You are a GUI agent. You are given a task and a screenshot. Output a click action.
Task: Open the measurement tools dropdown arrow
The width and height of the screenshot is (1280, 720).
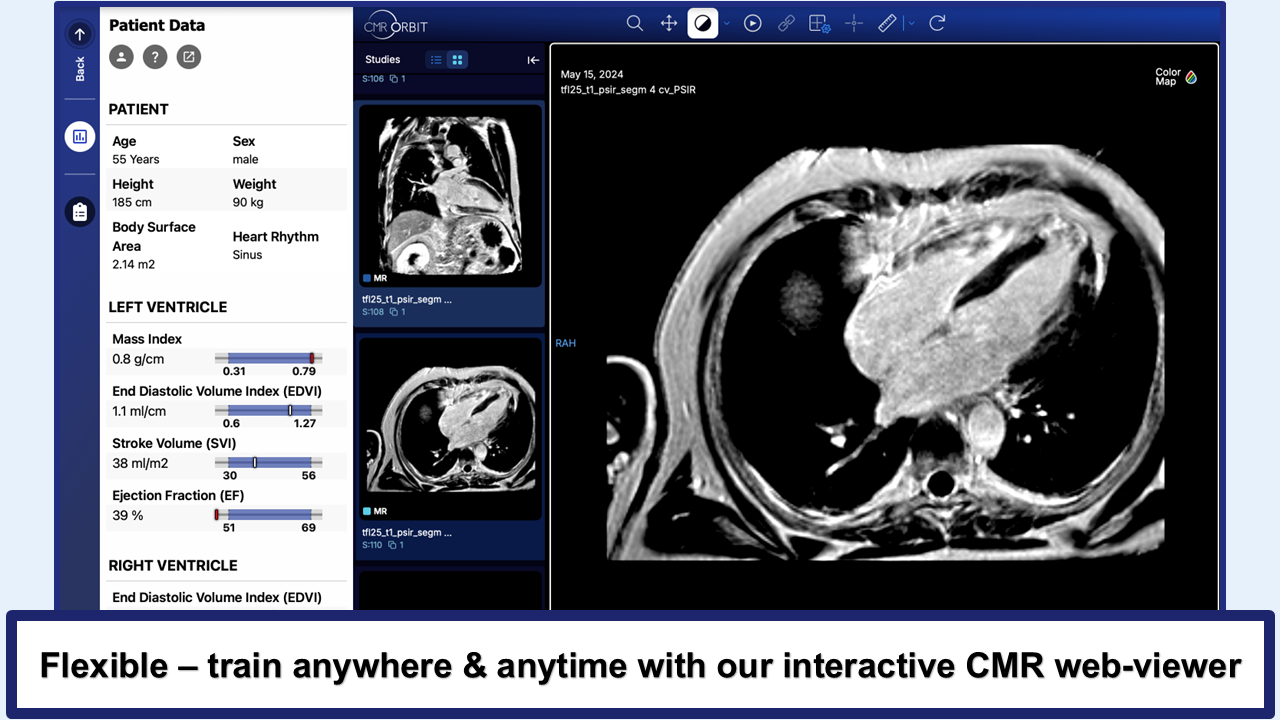(x=911, y=23)
